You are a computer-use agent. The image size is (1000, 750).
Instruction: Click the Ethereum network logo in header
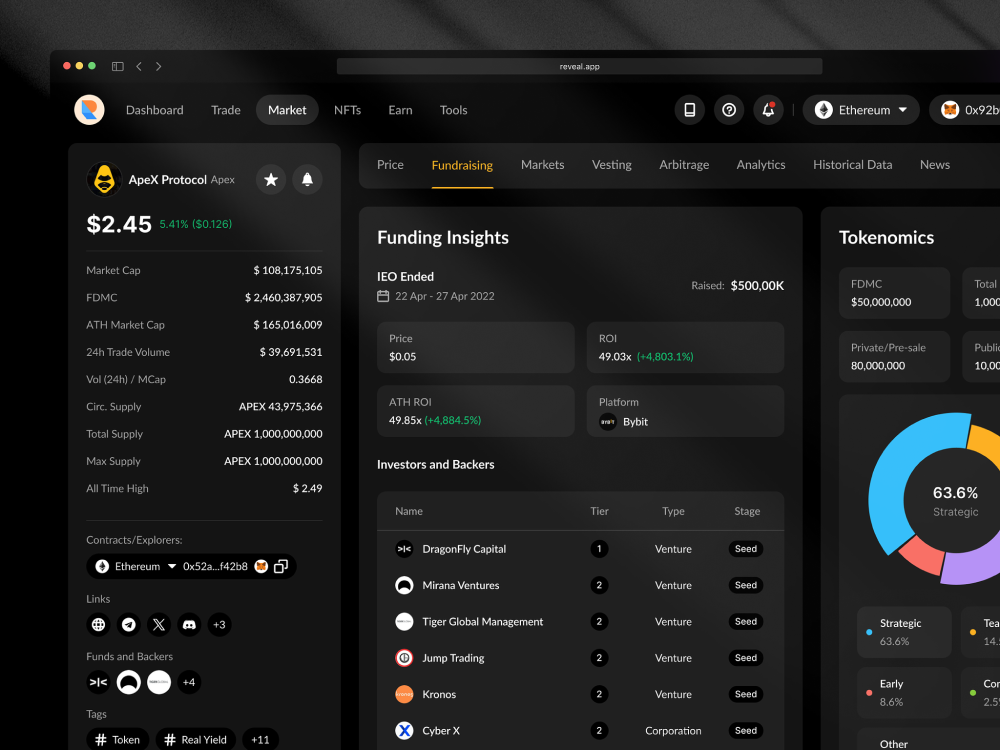824,110
